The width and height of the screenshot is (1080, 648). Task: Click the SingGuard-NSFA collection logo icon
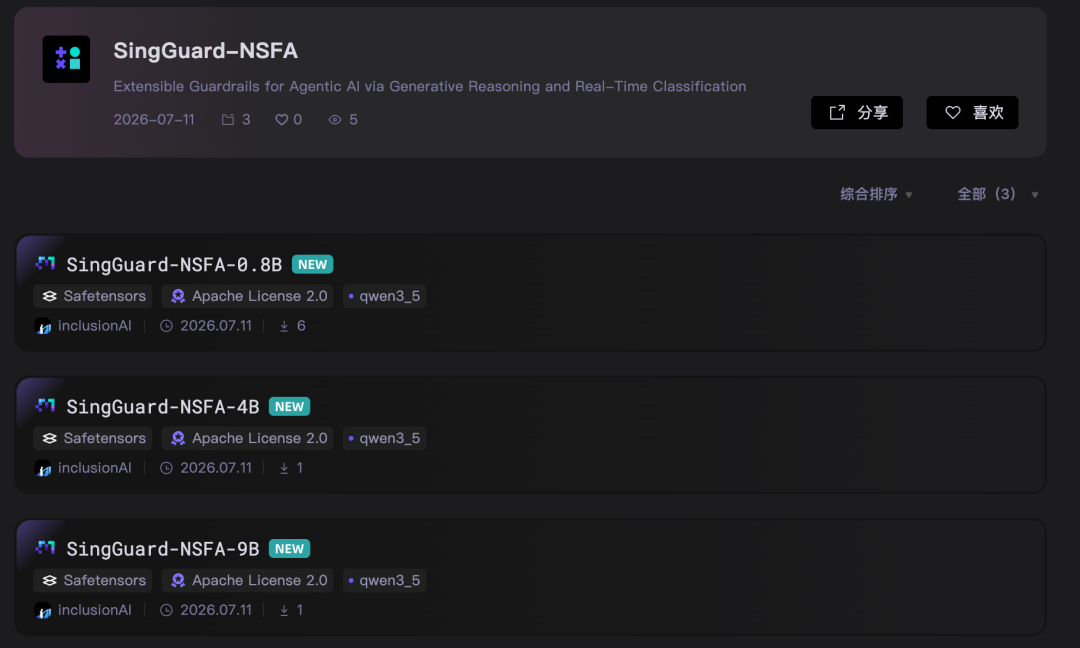click(66, 59)
